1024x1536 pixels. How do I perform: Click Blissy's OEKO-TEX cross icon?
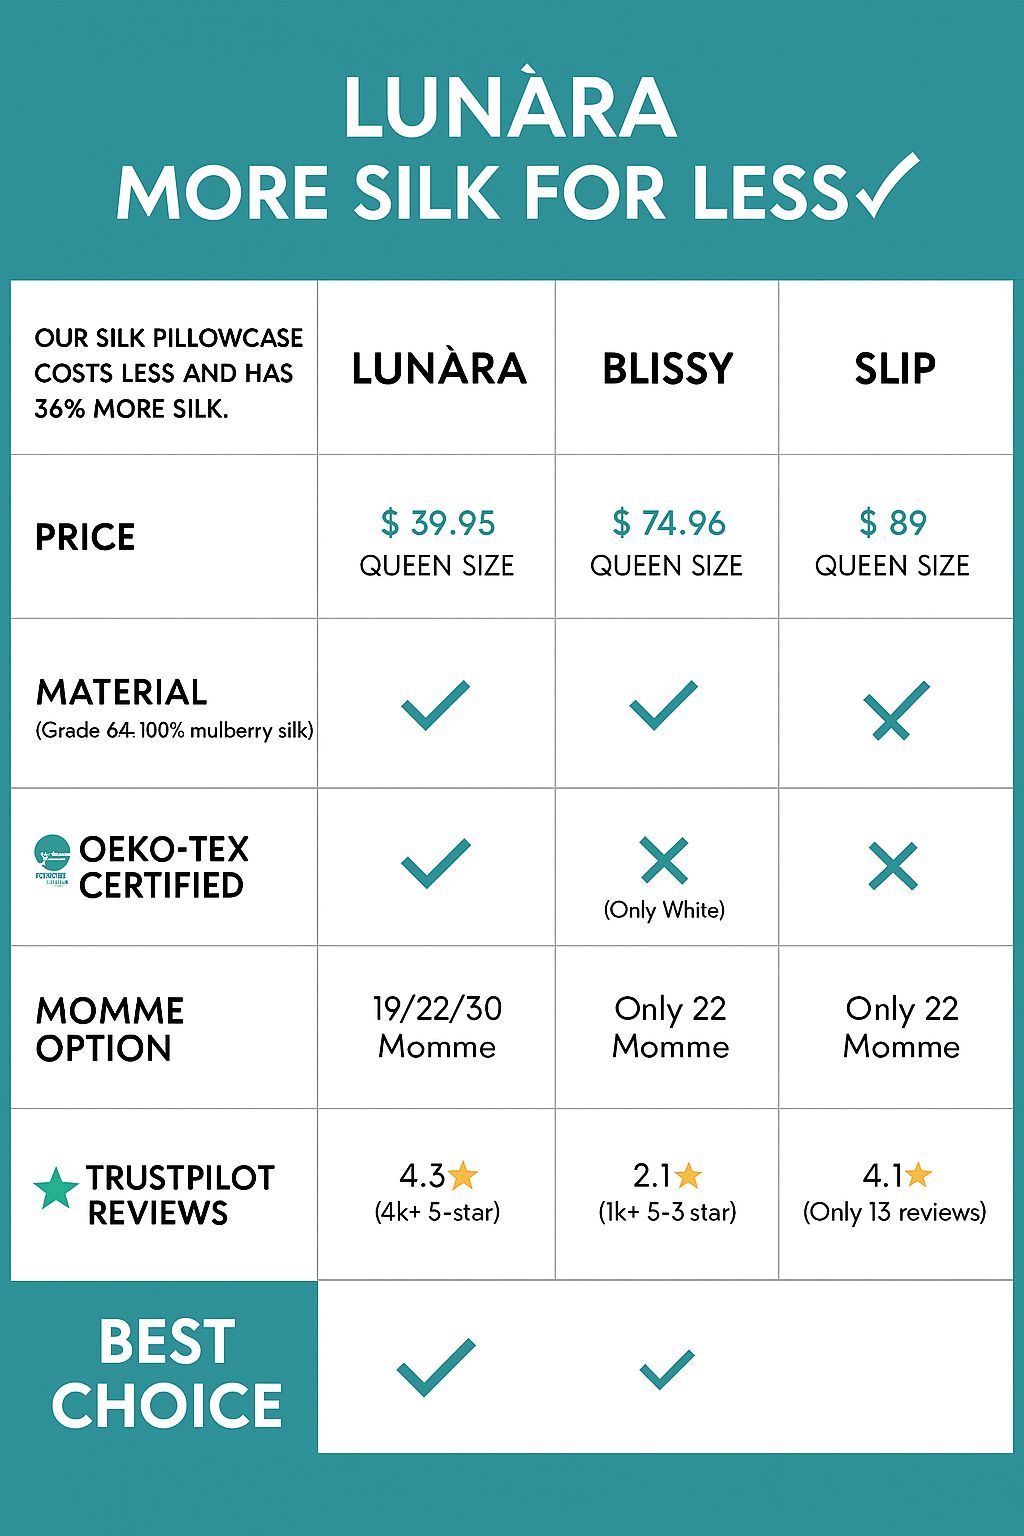pyautogui.click(x=664, y=861)
